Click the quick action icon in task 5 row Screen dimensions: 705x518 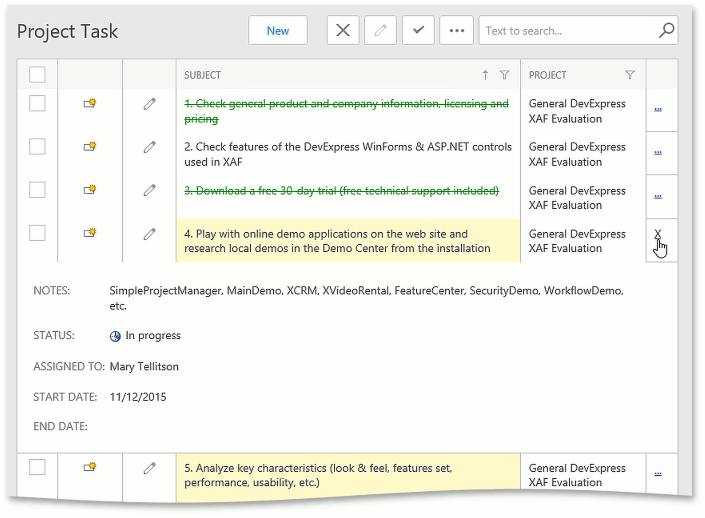tap(90, 467)
